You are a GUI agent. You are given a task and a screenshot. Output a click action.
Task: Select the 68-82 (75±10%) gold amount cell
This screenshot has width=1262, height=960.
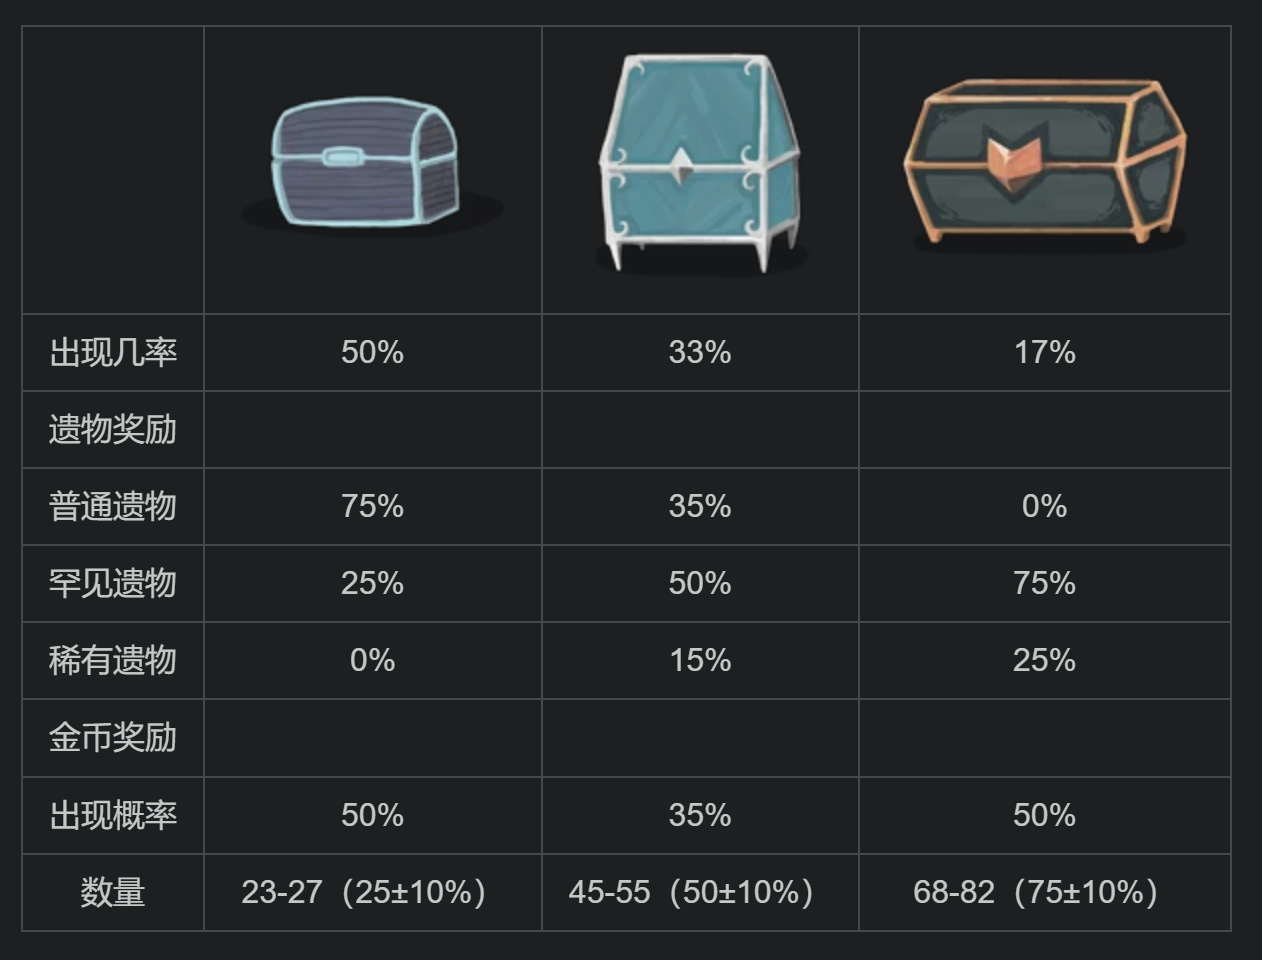[x=1036, y=892]
